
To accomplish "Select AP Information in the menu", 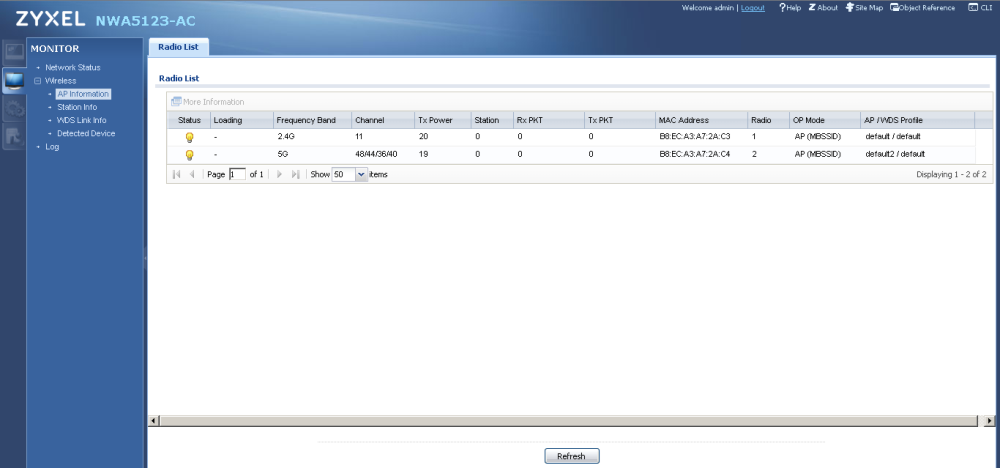I will 83,94.
